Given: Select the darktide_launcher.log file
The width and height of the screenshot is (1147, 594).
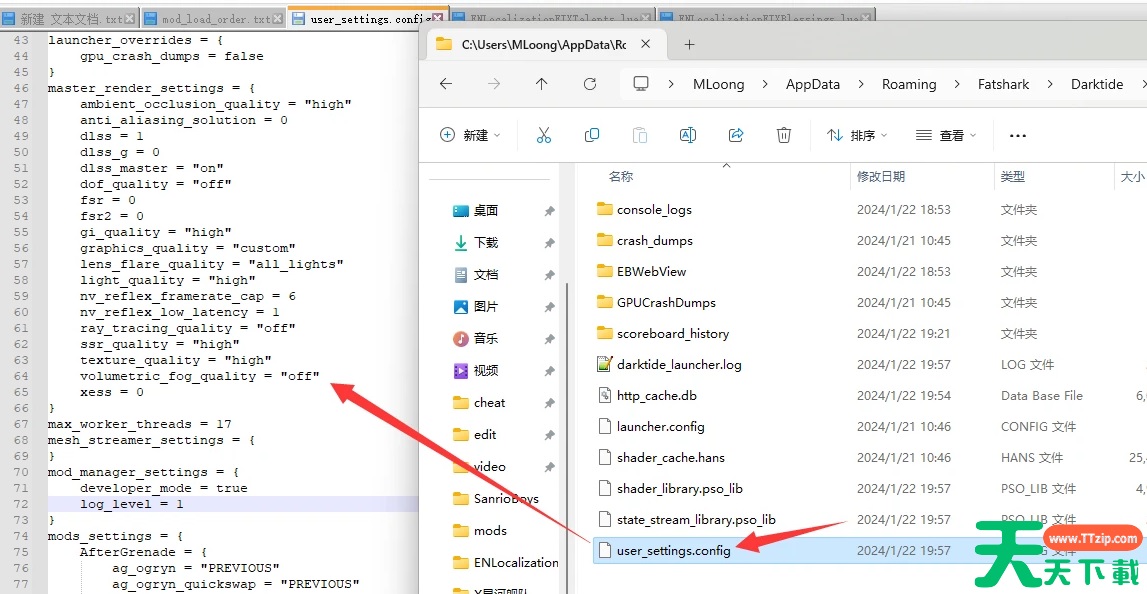Looking at the screenshot, I should click(x=680, y=364).
